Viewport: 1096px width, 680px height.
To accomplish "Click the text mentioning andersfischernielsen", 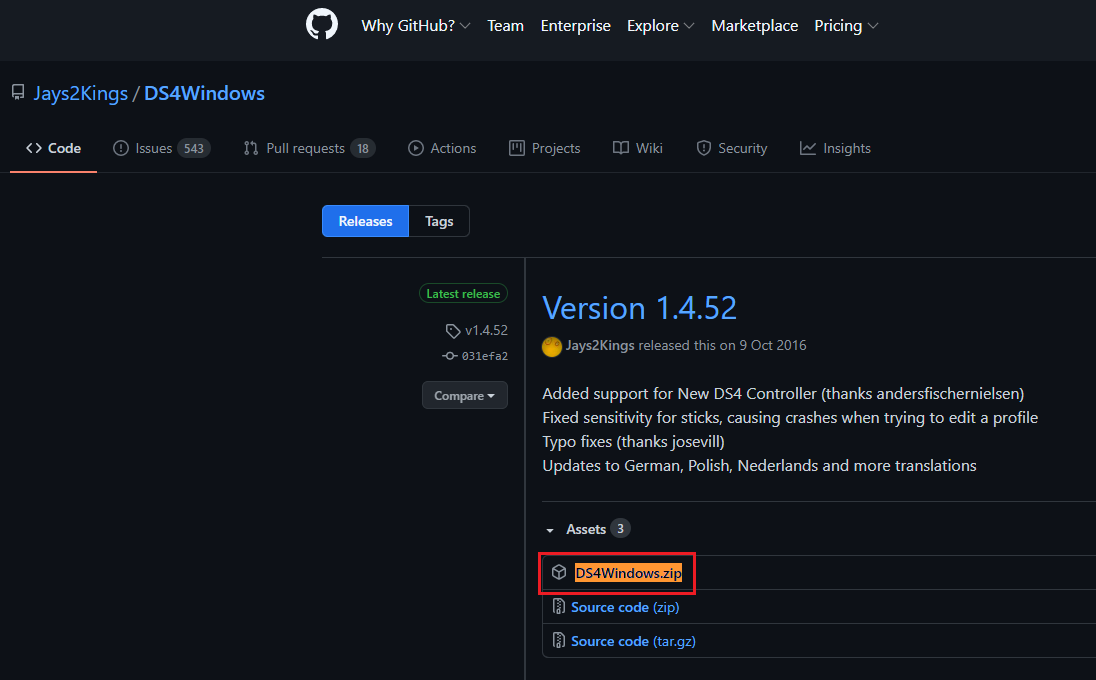I will click(783, 393).
